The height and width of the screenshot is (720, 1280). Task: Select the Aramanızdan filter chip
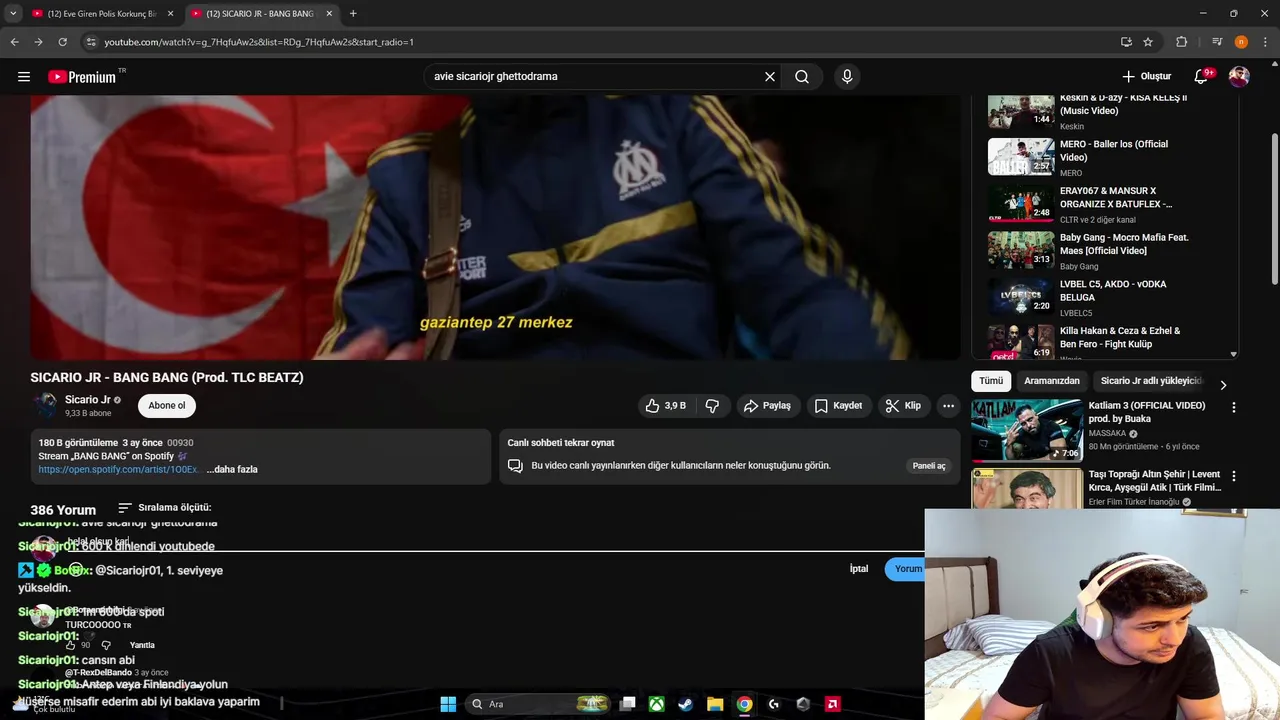tap(1052, 381)
